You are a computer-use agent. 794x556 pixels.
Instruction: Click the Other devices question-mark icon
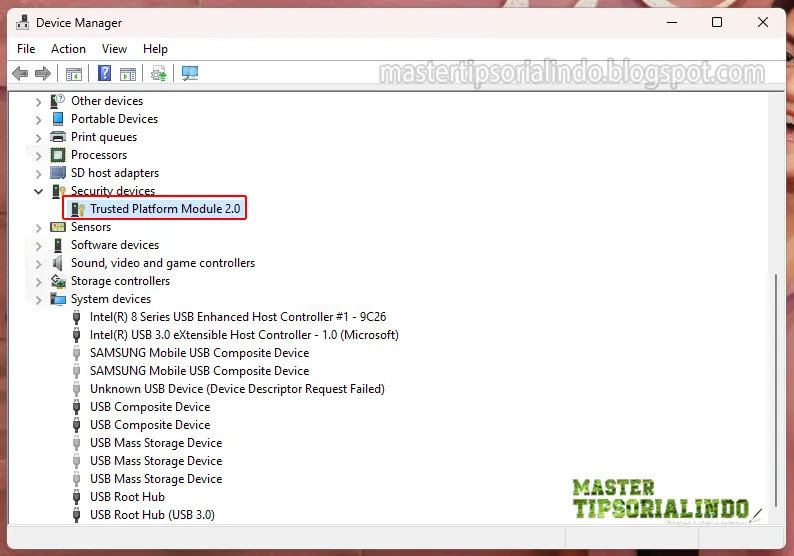tap(58, 101)
